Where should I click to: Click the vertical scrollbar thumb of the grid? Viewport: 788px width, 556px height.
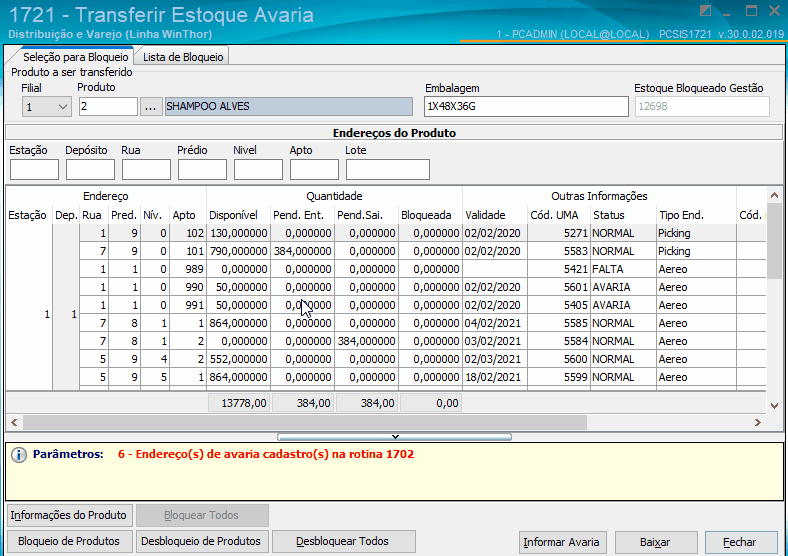coord(774,240)
